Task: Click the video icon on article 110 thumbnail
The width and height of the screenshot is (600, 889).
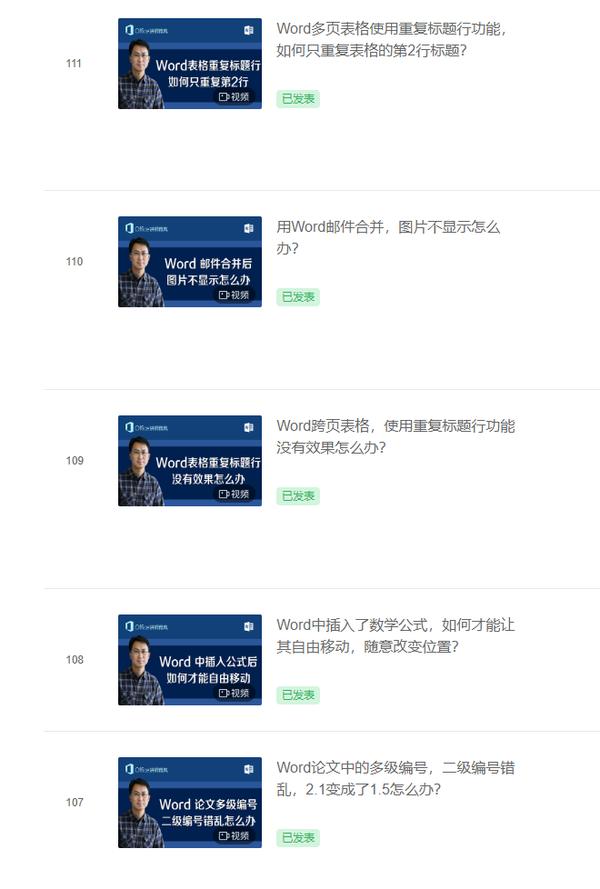Action: [x=223, y=295]
